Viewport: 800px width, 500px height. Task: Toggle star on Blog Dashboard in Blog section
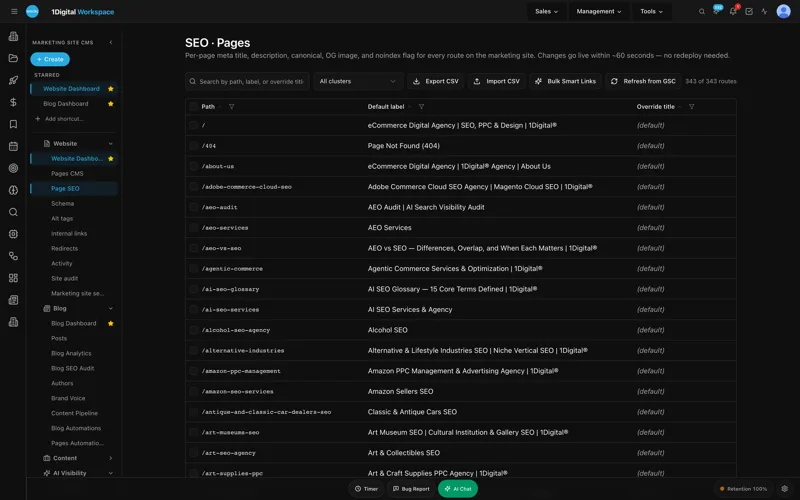coord(111,323)
